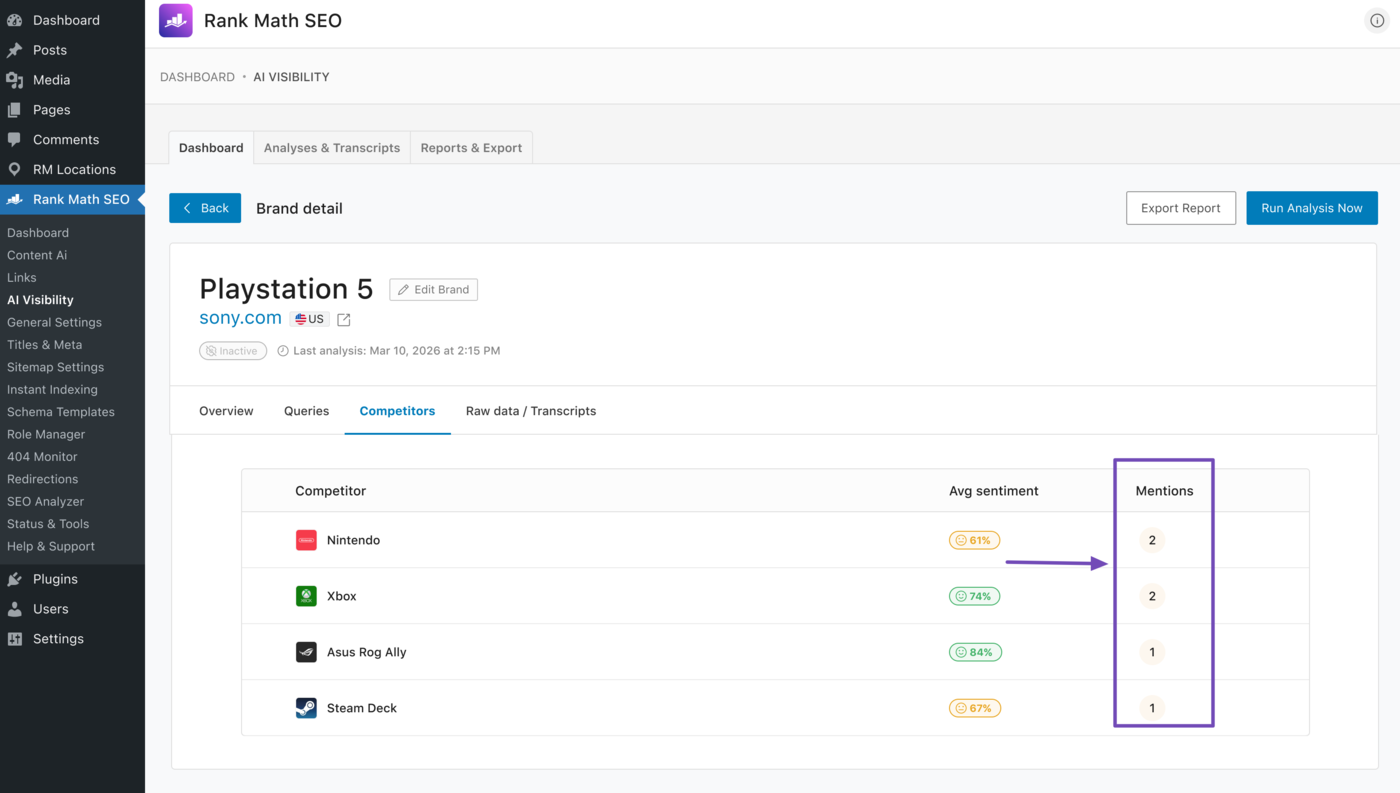Open the sony.com link
Viewport: 1400px width, 793px height.
coord(240,318)
